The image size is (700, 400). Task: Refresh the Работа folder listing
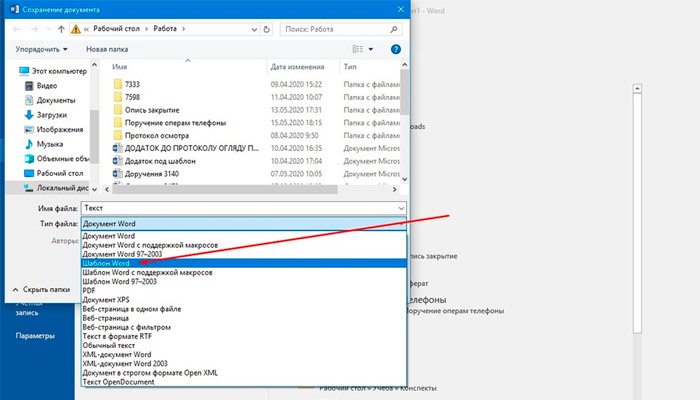pyautogui.click(x=267, y=29)
